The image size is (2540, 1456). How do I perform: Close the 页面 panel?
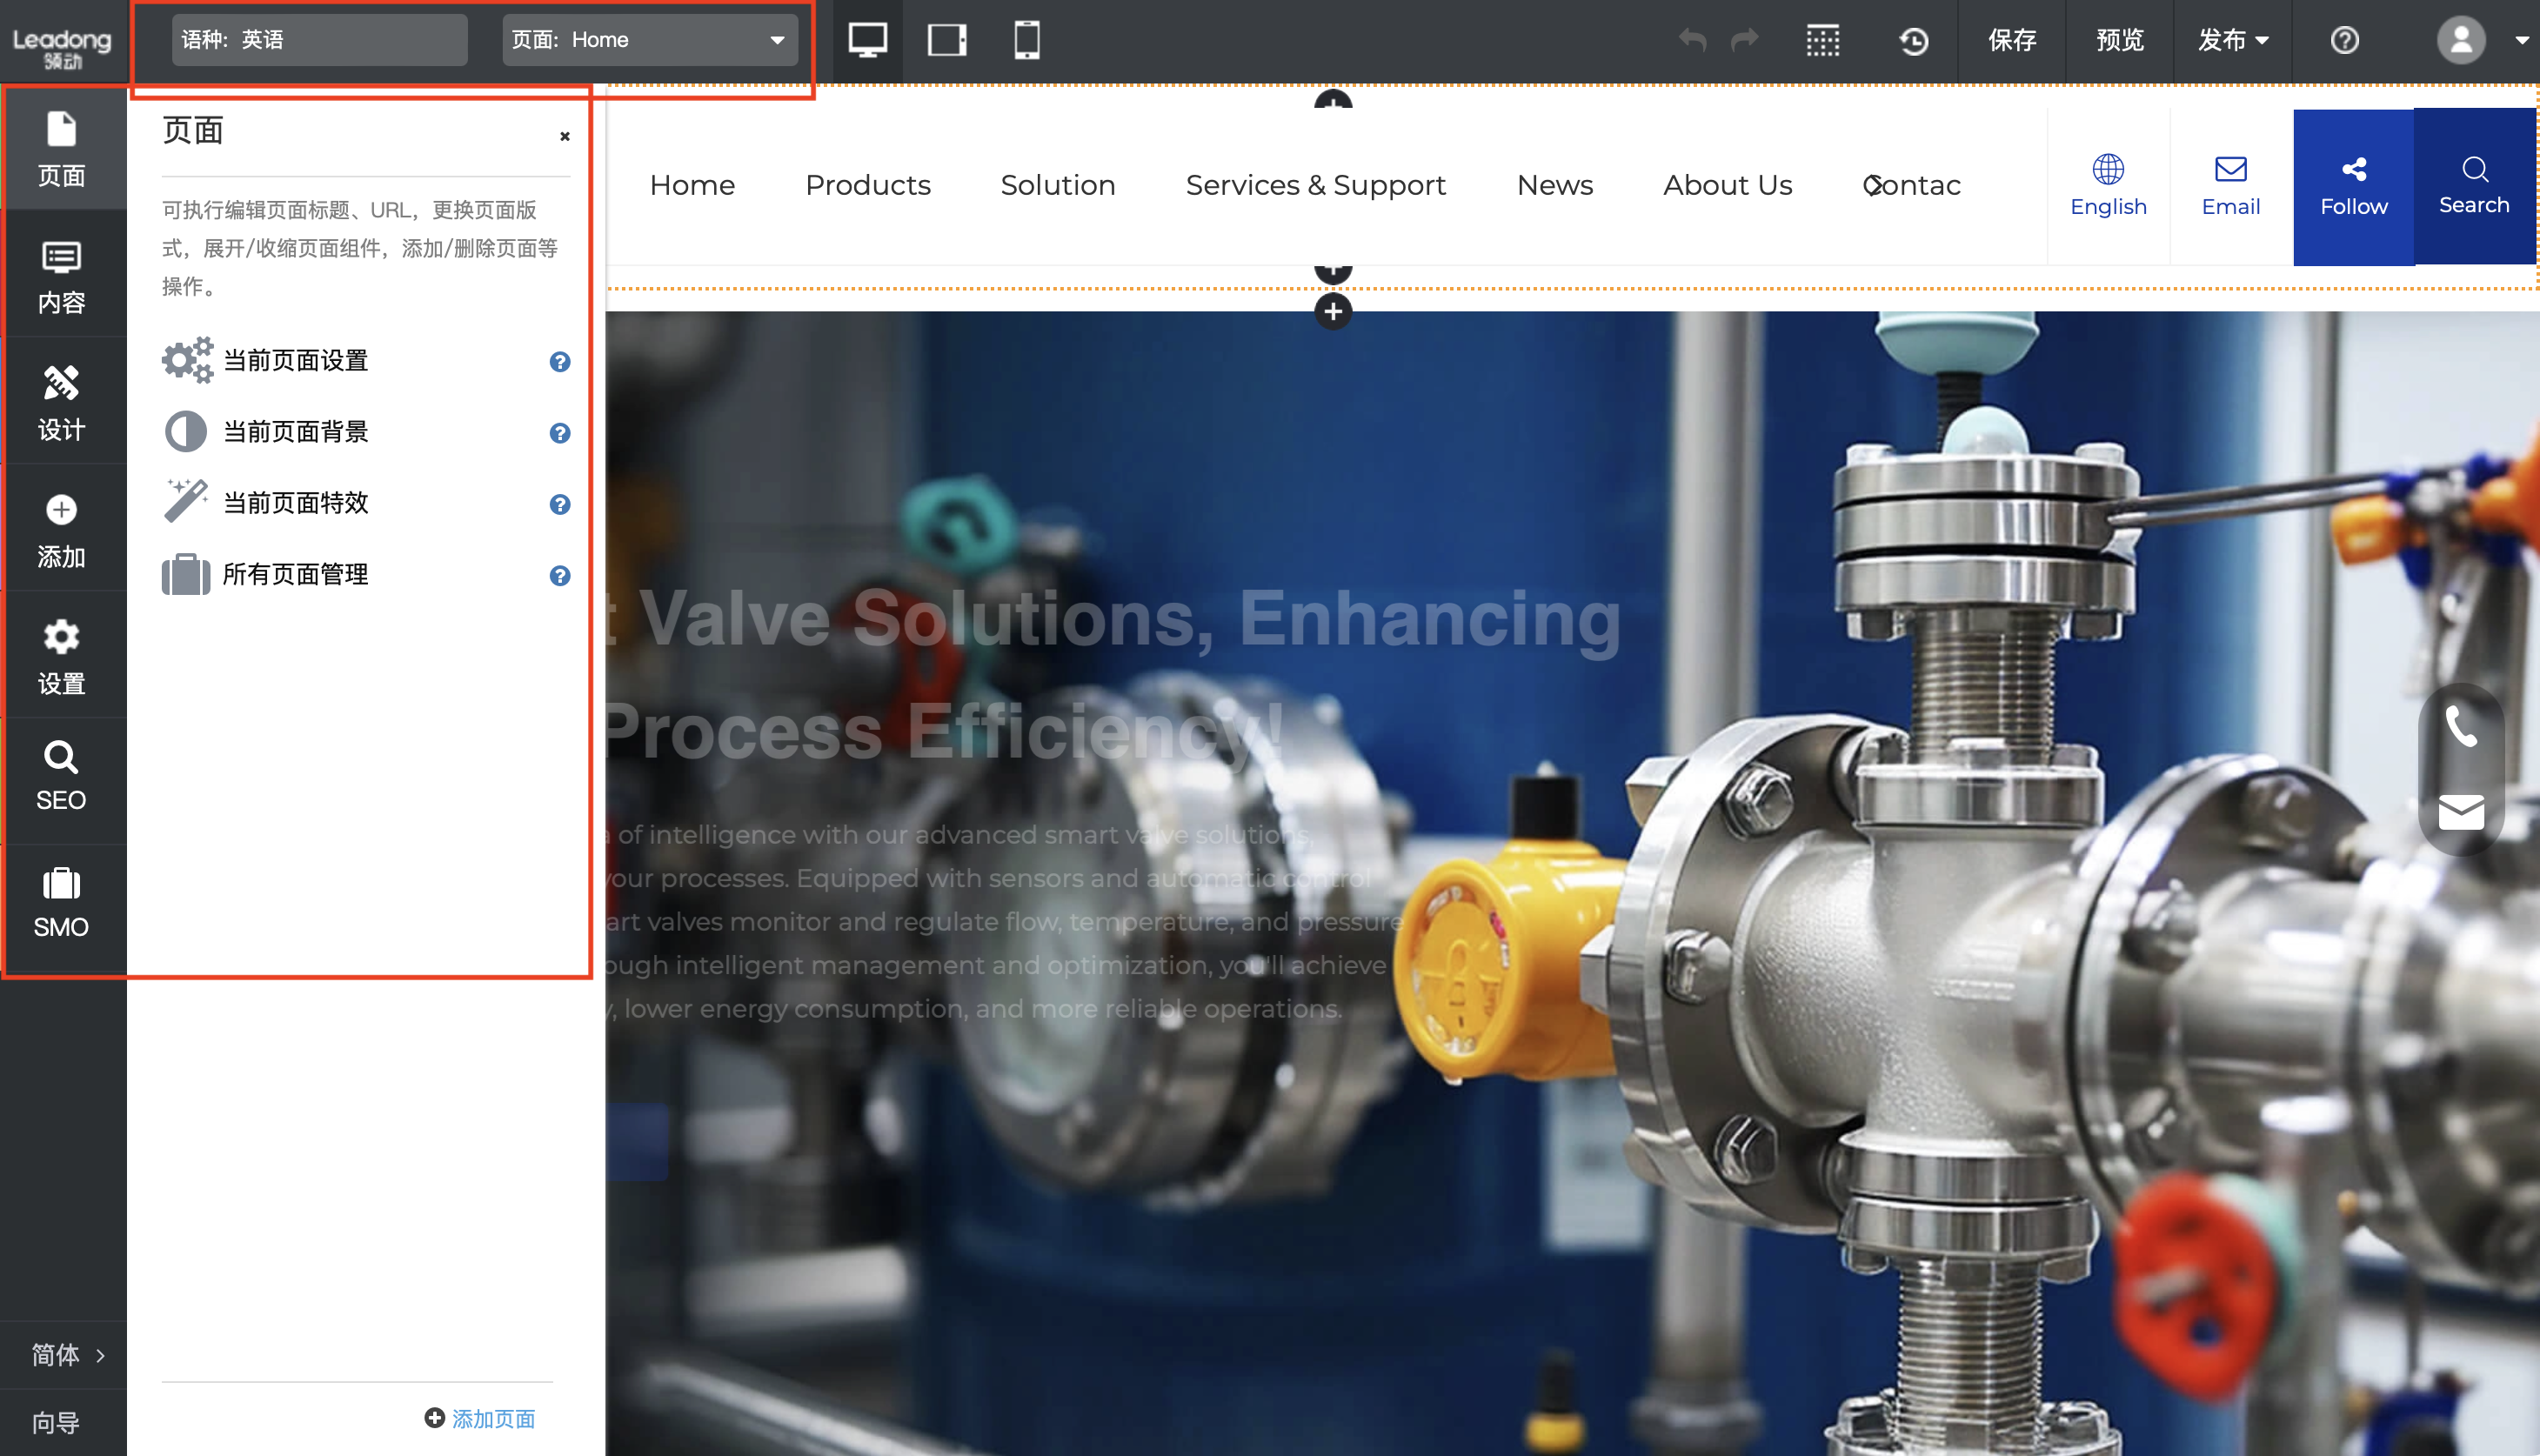point(565,136)
